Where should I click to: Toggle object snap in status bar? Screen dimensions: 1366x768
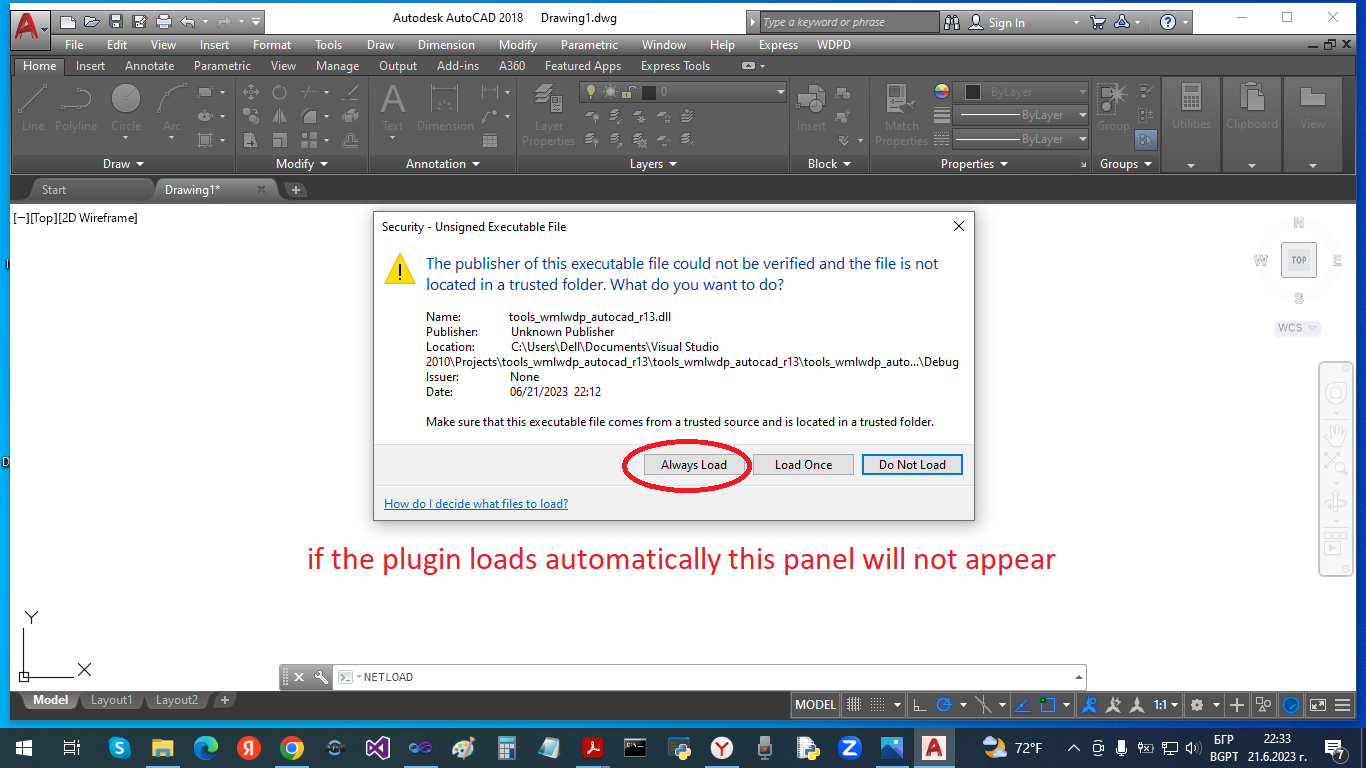(x=1047, y=705)
